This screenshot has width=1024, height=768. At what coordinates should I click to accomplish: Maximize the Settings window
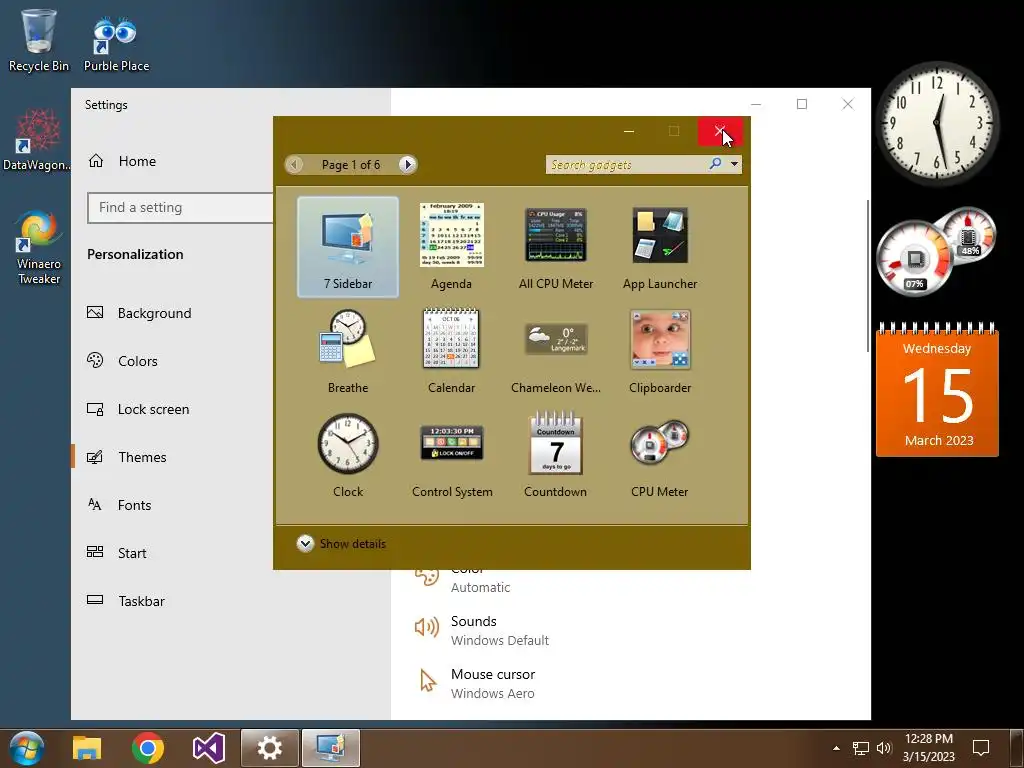(x=802, y=104)
